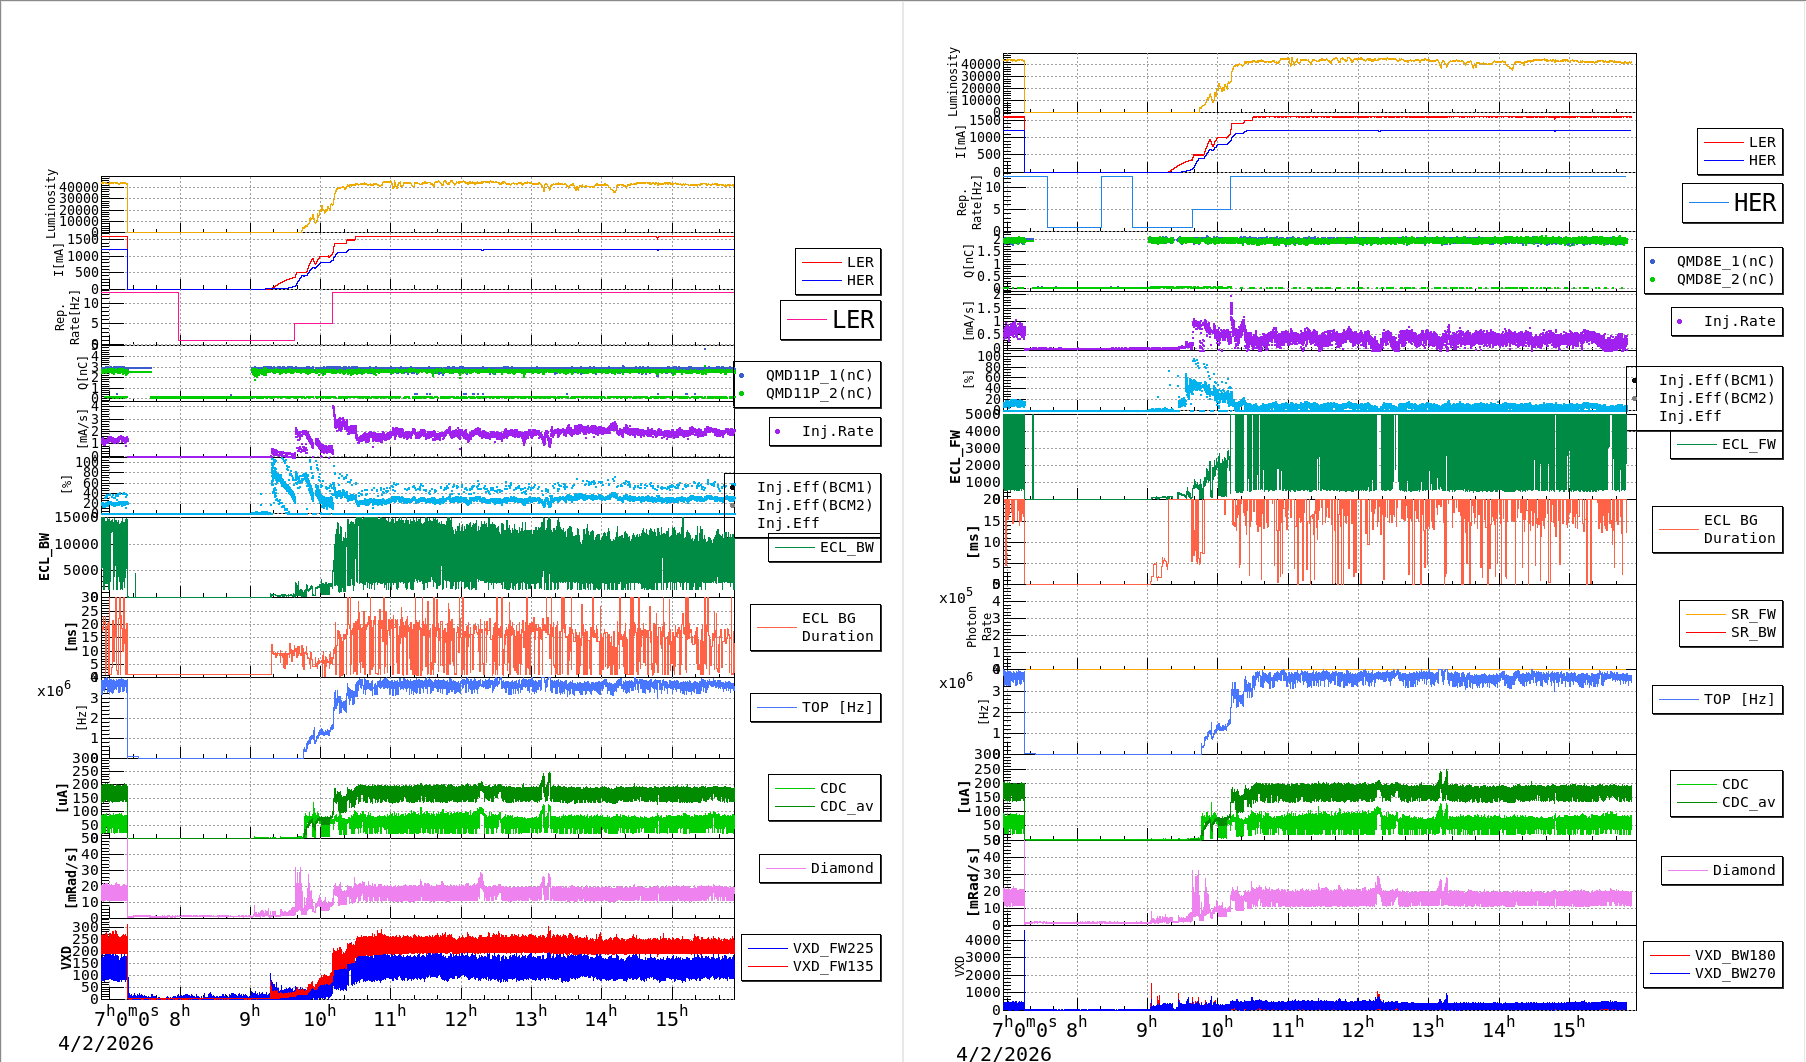
Task: Select the VXD_BW270 legend entry
Action: tap(1734, 973)
